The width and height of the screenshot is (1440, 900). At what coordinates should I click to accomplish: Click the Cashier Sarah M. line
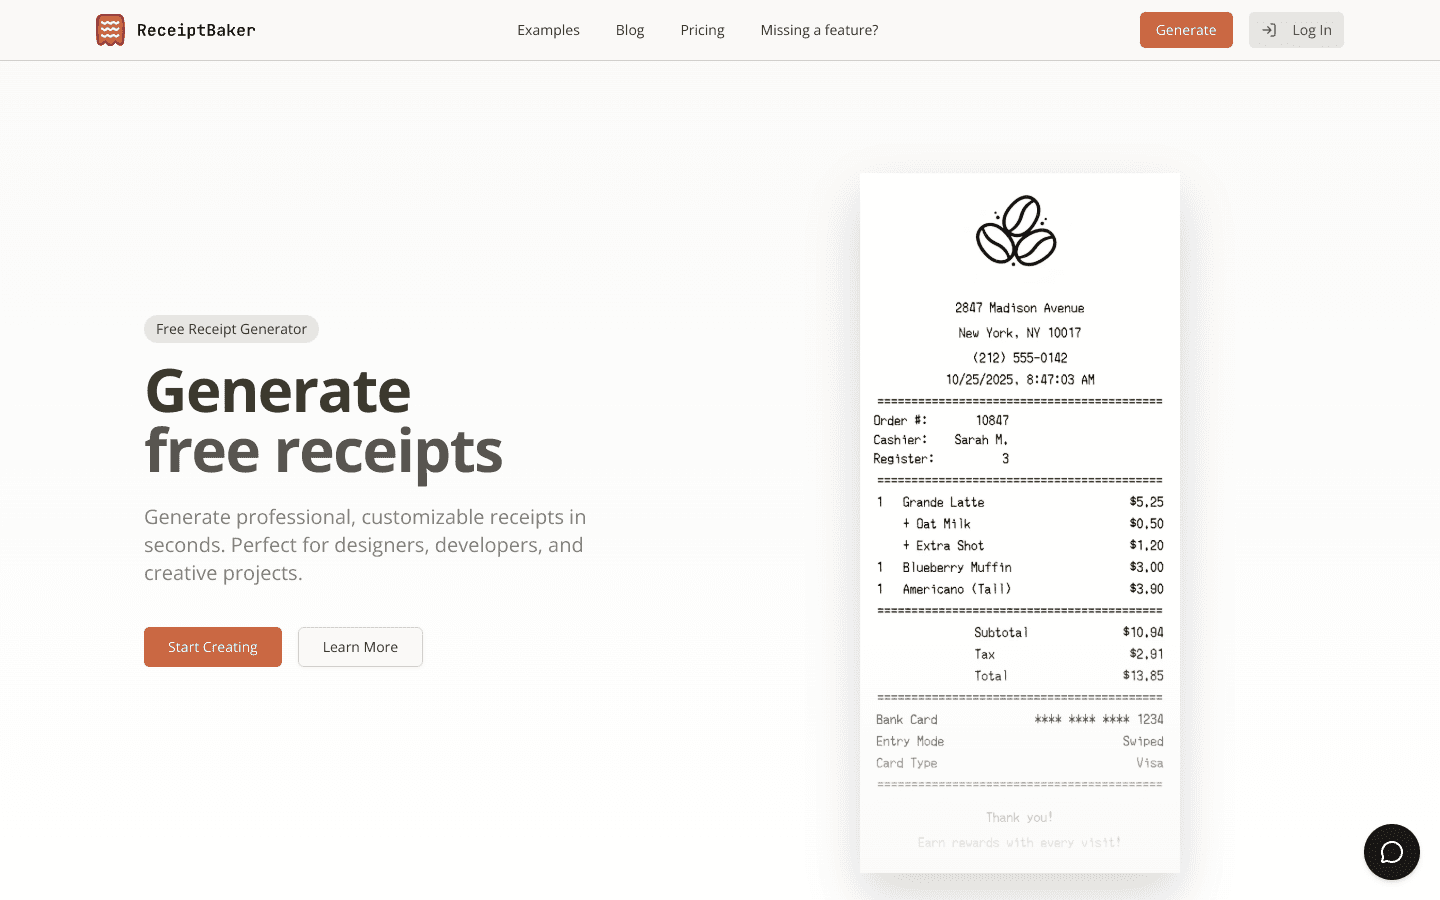941,440
